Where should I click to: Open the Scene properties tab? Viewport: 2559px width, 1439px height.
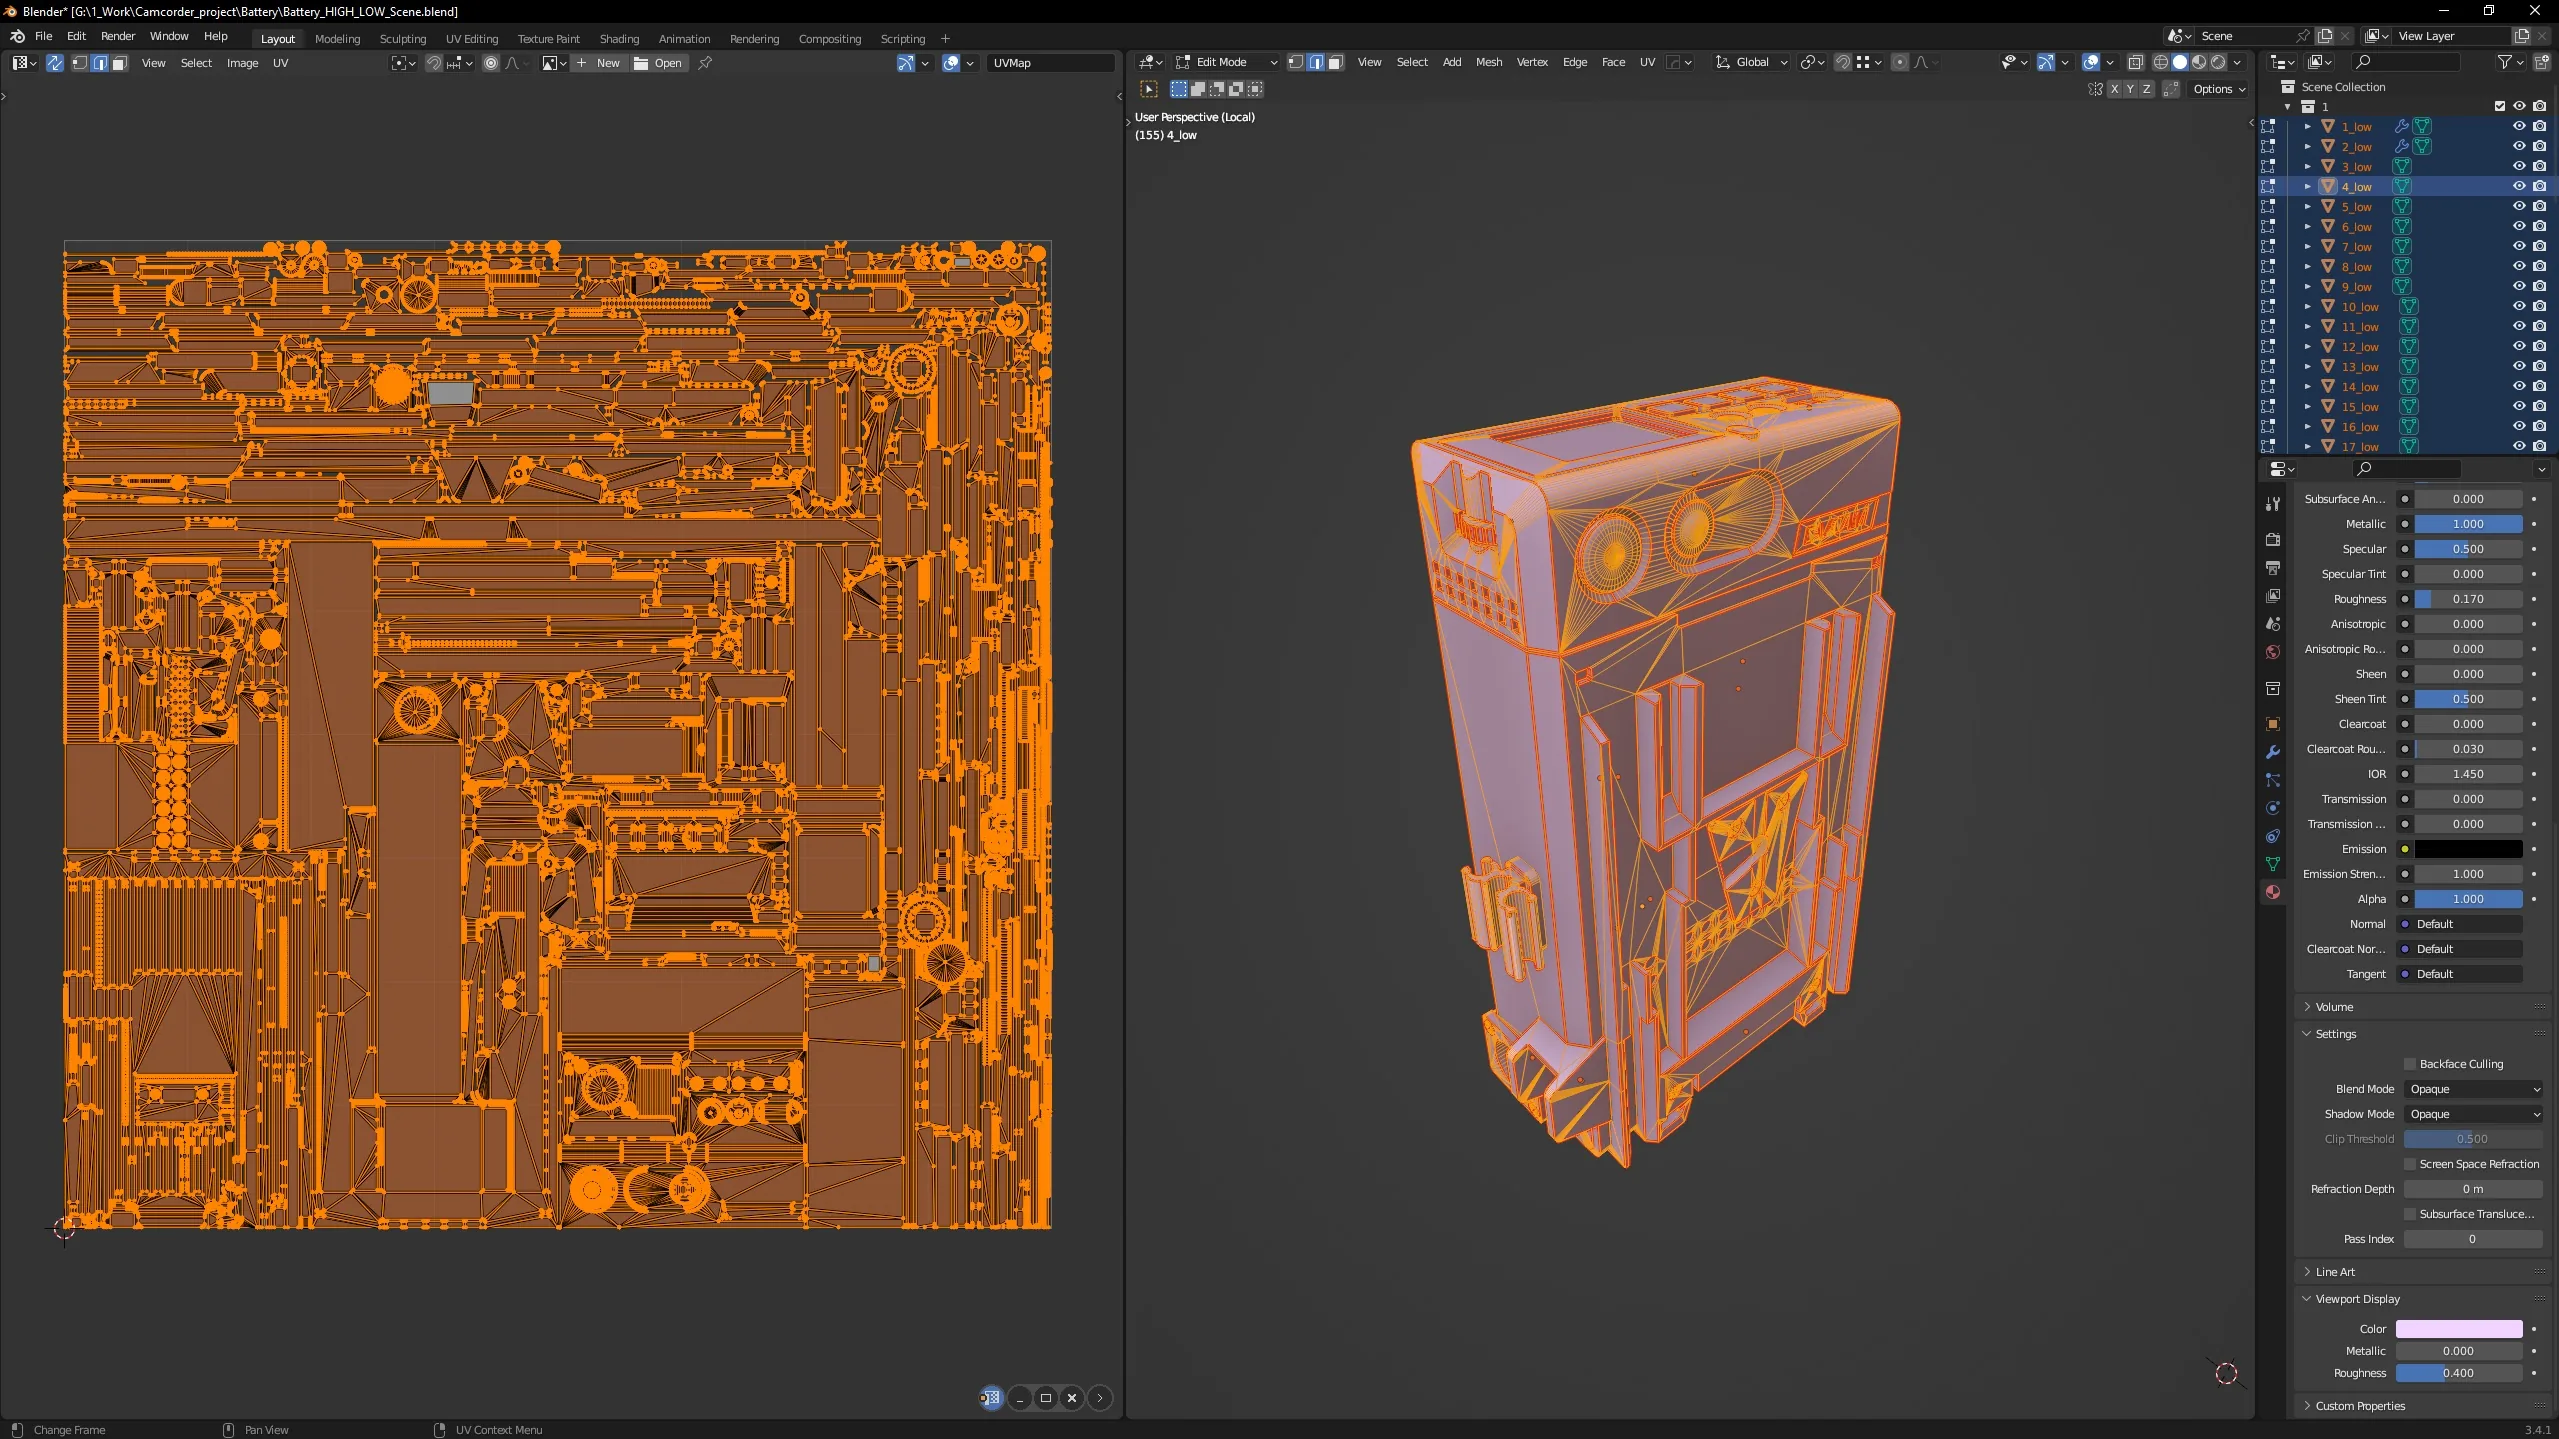coord(2273,624)
